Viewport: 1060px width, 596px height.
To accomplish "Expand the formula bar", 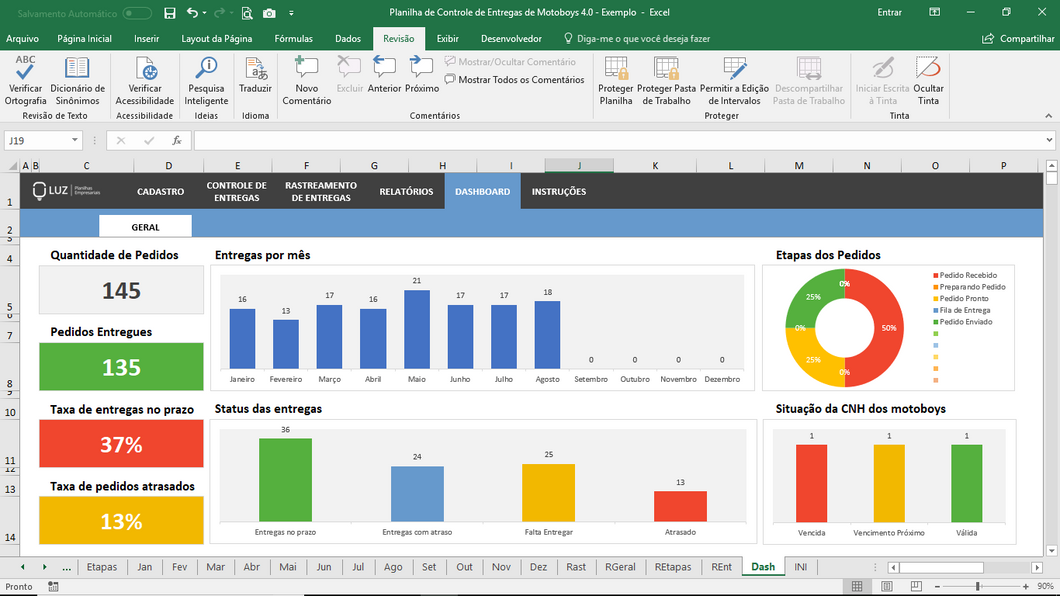I will click(x=1049, y=141).
